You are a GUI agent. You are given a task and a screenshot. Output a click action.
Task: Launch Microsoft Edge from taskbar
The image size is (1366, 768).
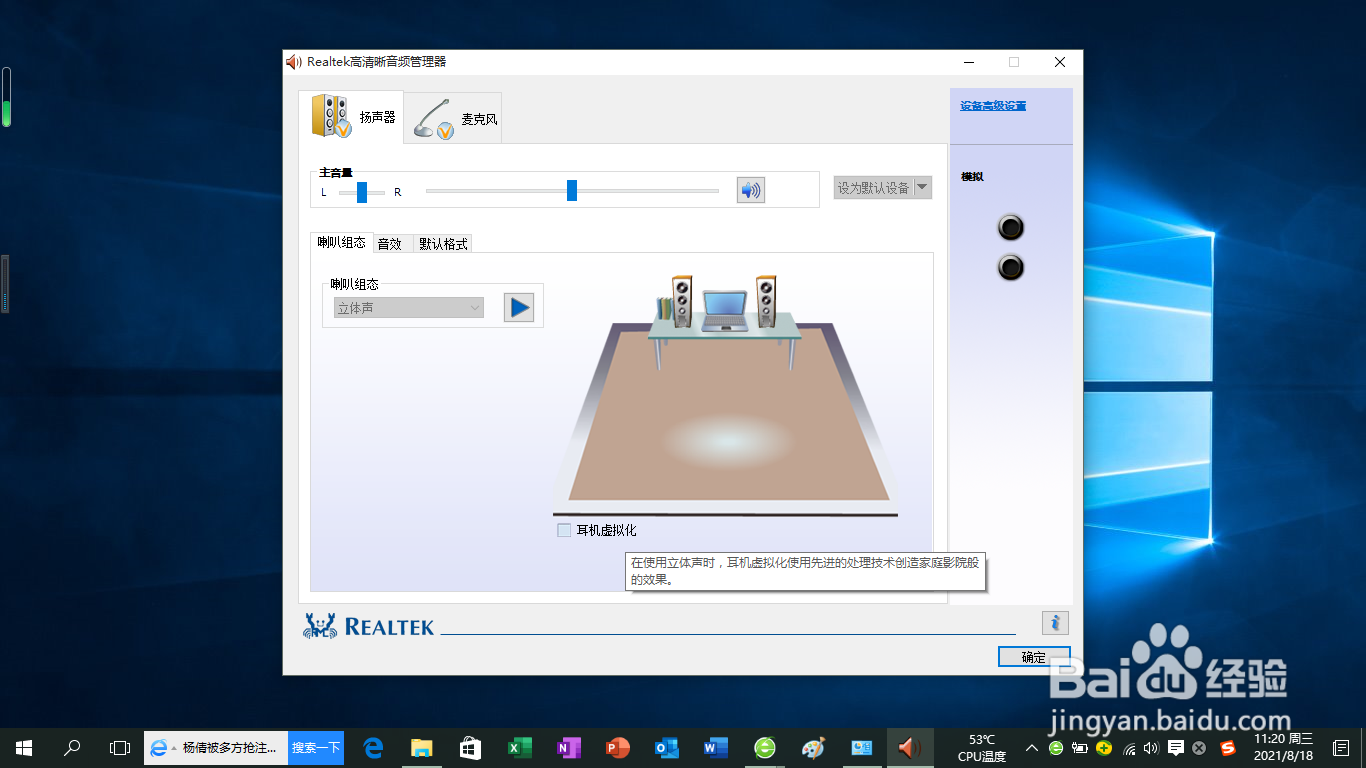point(374,747)
